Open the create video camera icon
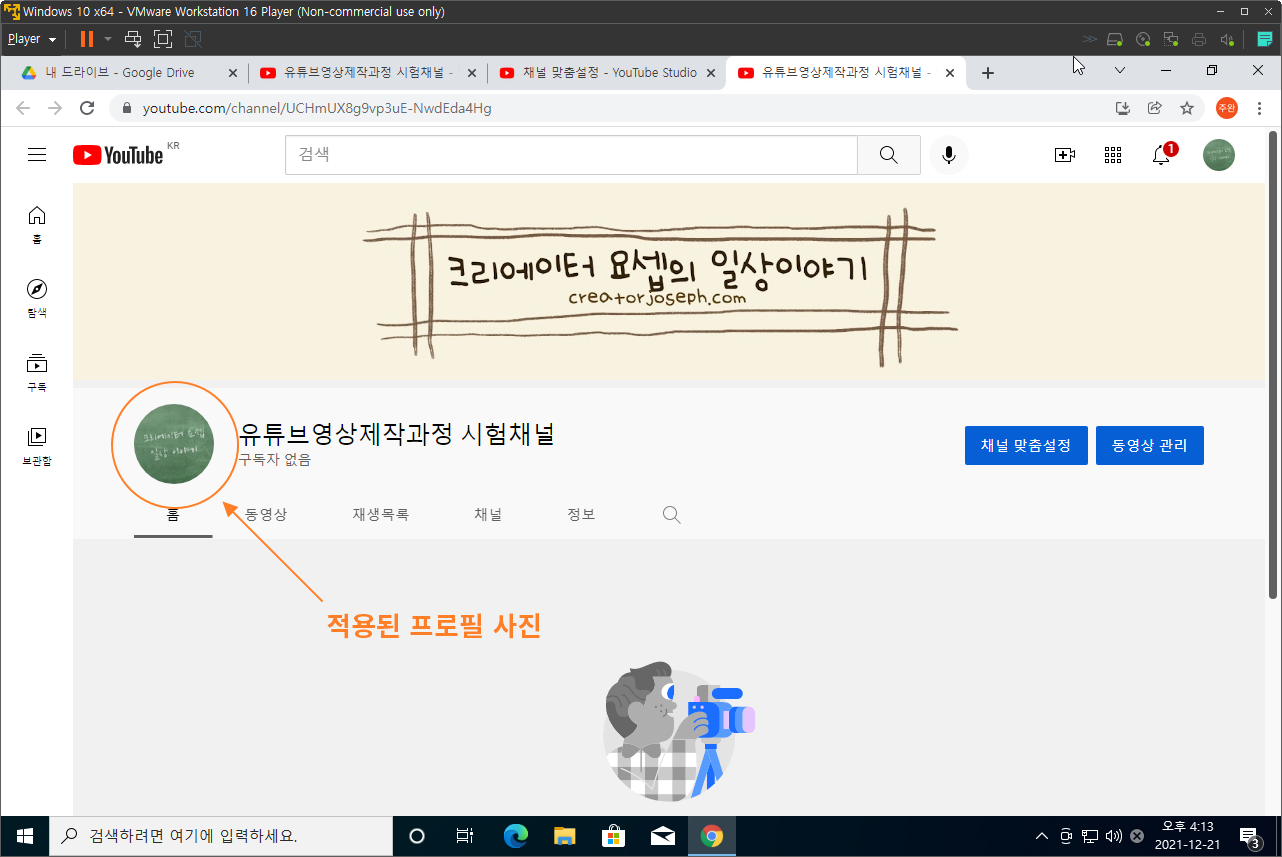1282x857 pixels. click(x=1064, y=155)
